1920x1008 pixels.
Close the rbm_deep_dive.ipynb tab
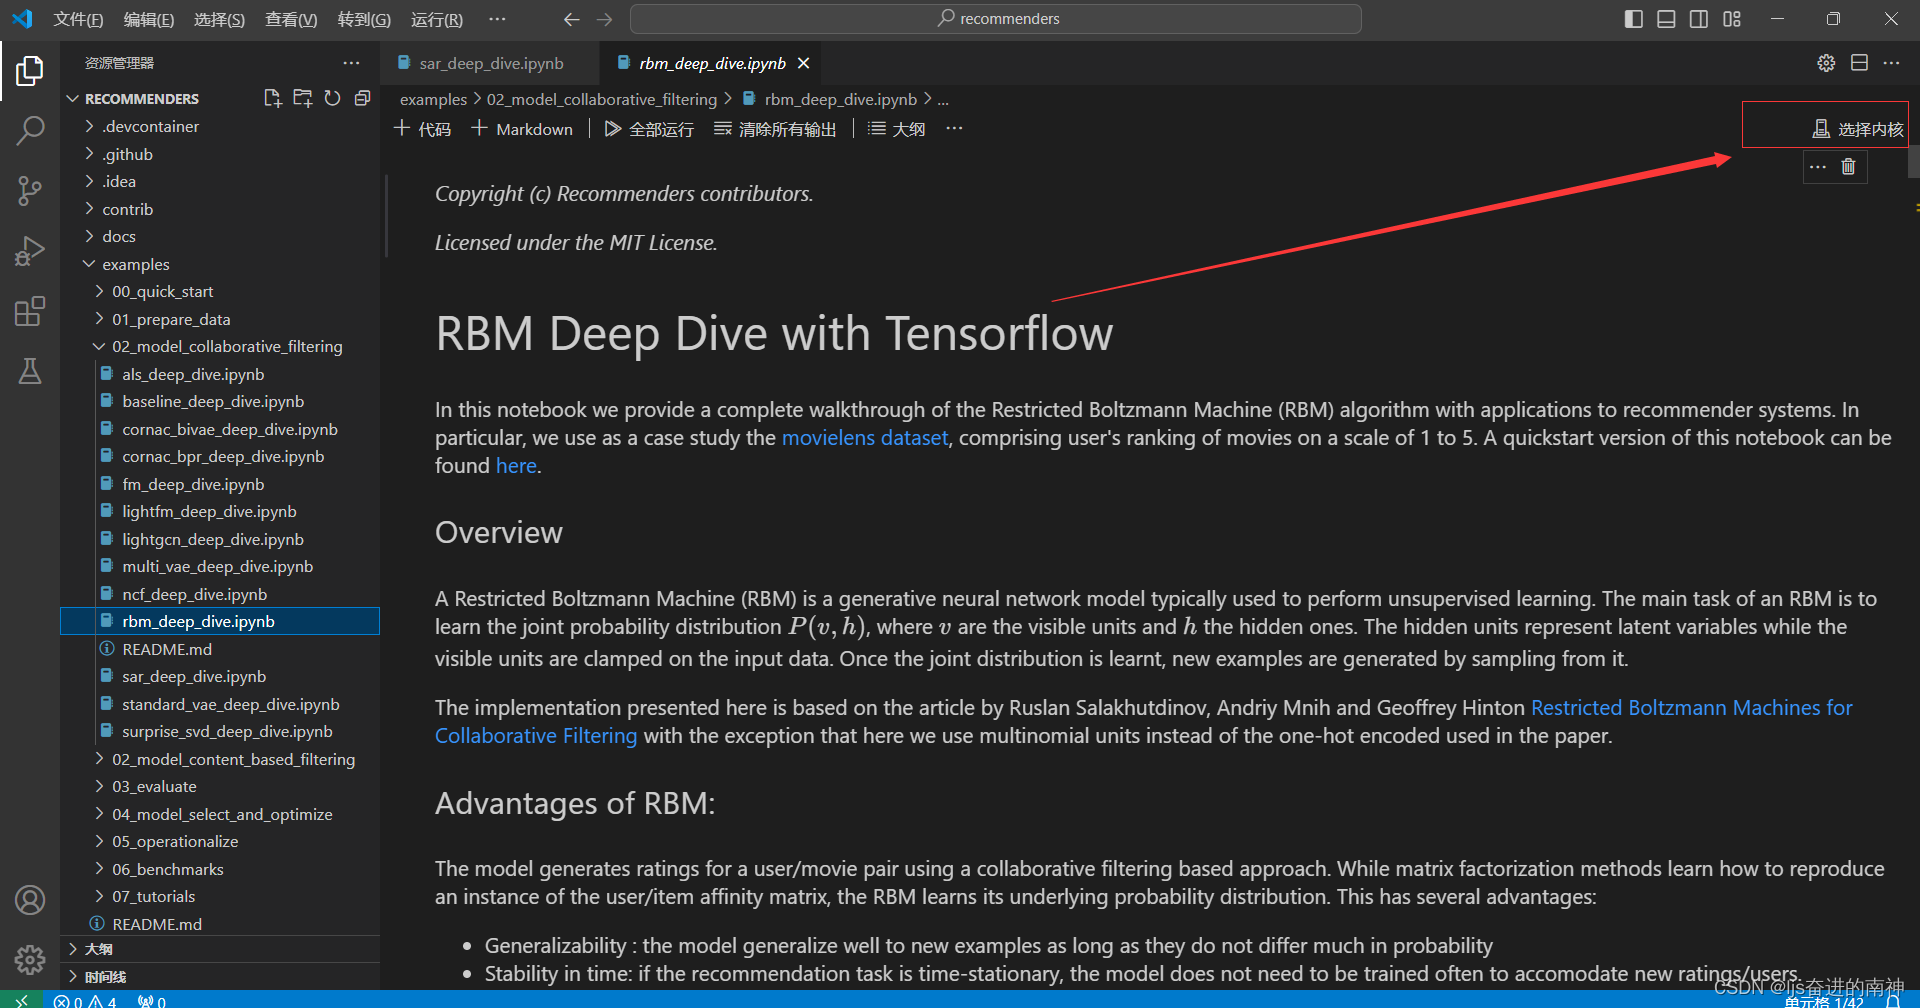click(x=803, y=63)
